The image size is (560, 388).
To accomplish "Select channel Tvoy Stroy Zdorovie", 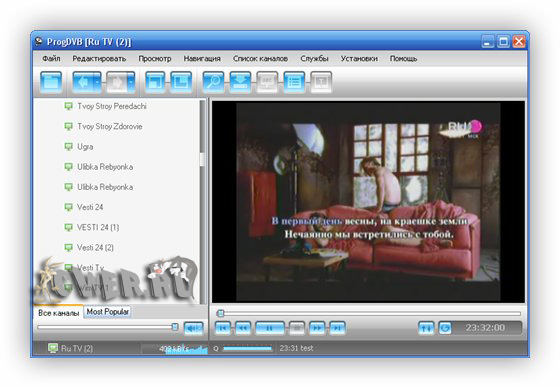I will click(110, 126).
